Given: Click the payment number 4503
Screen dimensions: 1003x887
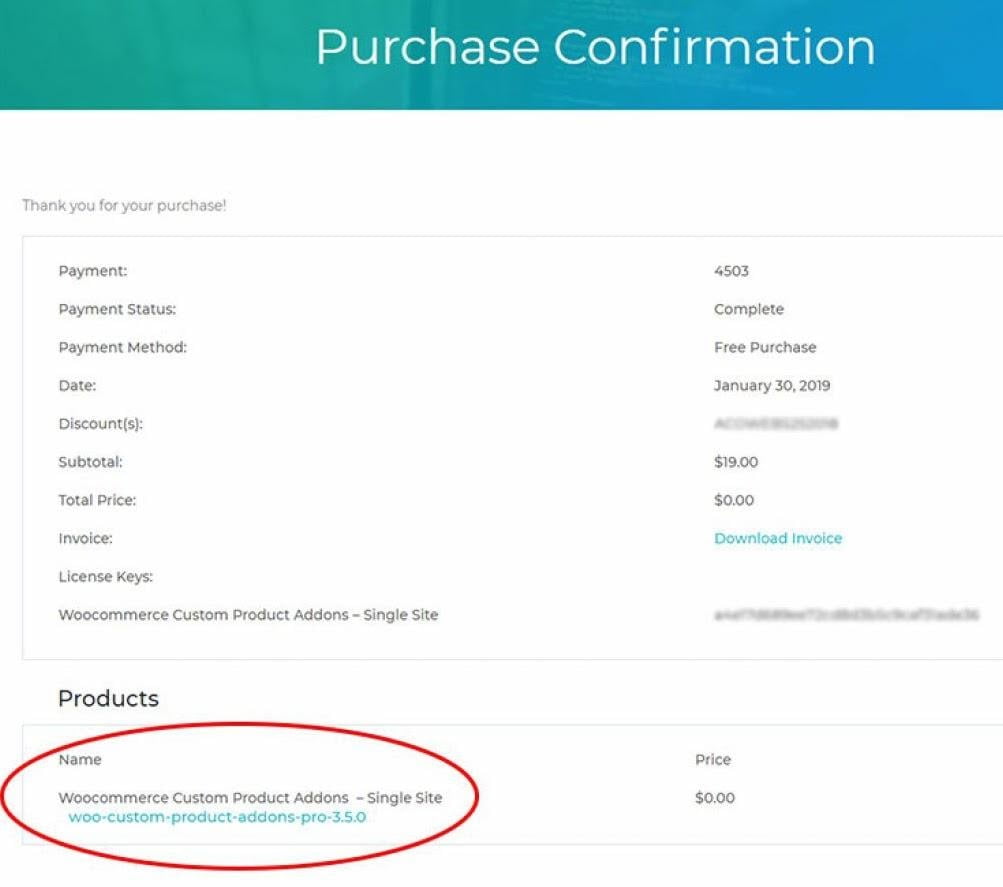Looking at the screenshot, I should coord(731,271).
